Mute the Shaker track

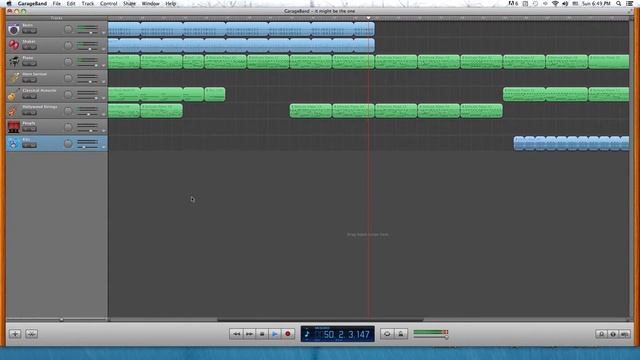[26, 47]
